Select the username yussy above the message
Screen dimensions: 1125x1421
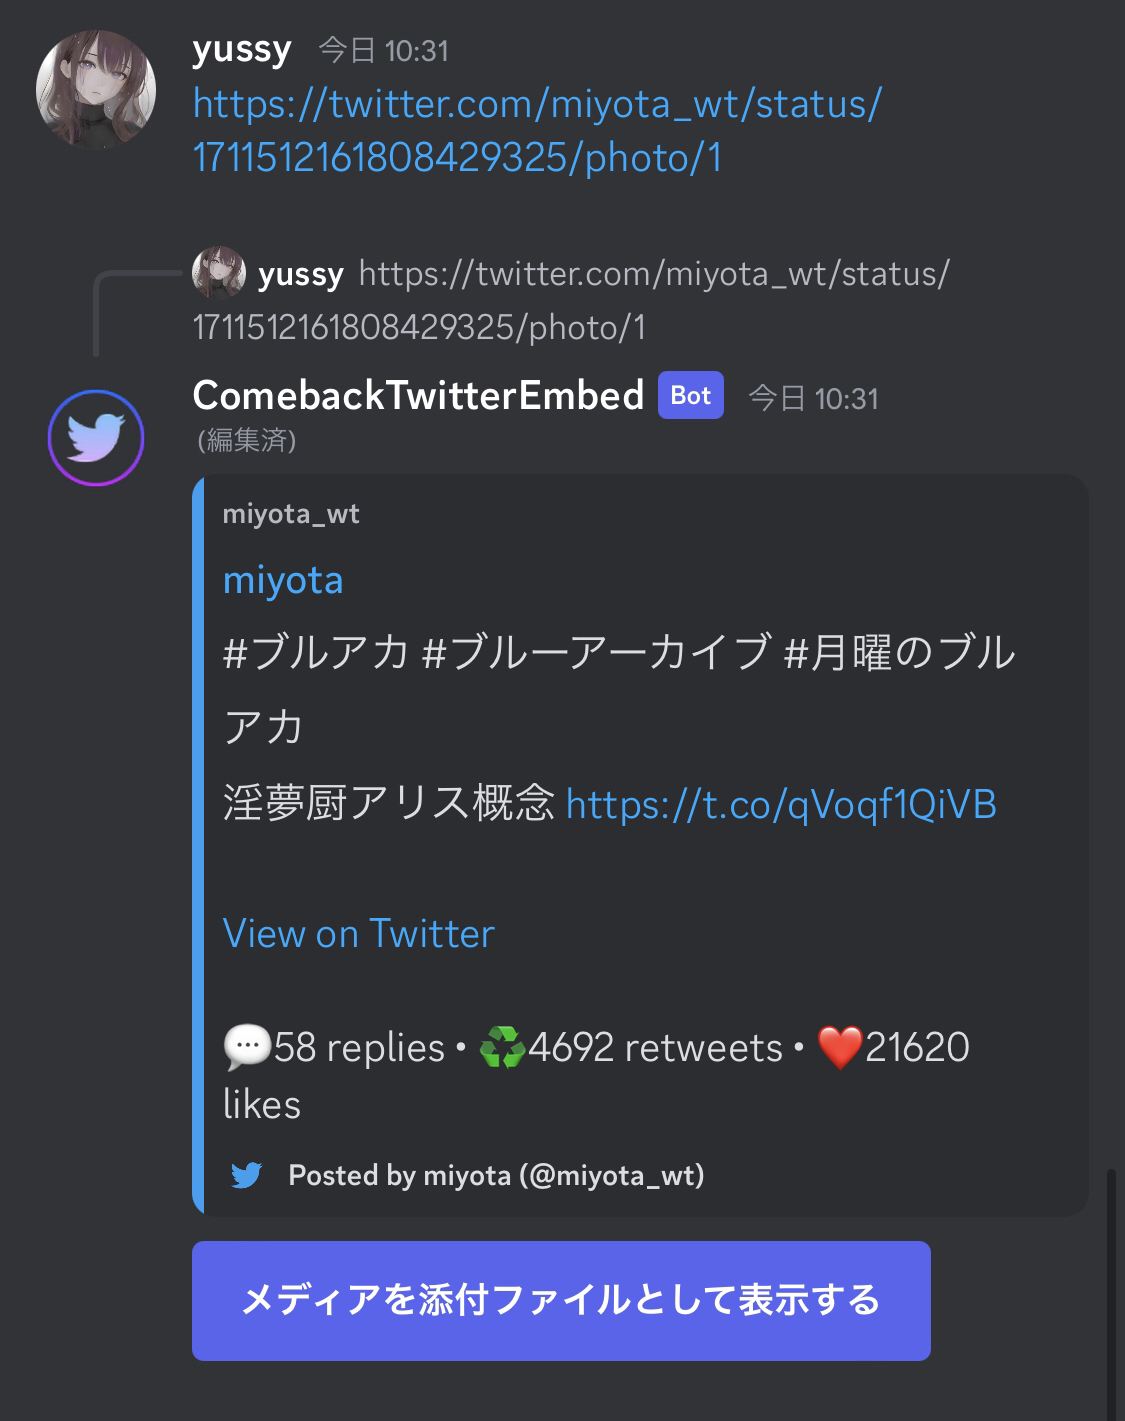[241, 48]
